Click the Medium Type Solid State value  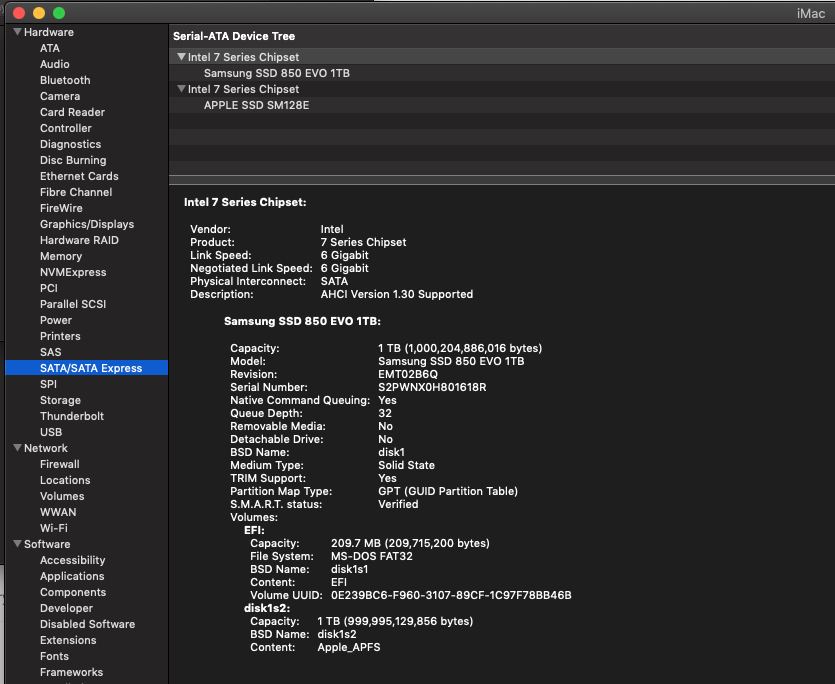406,465
